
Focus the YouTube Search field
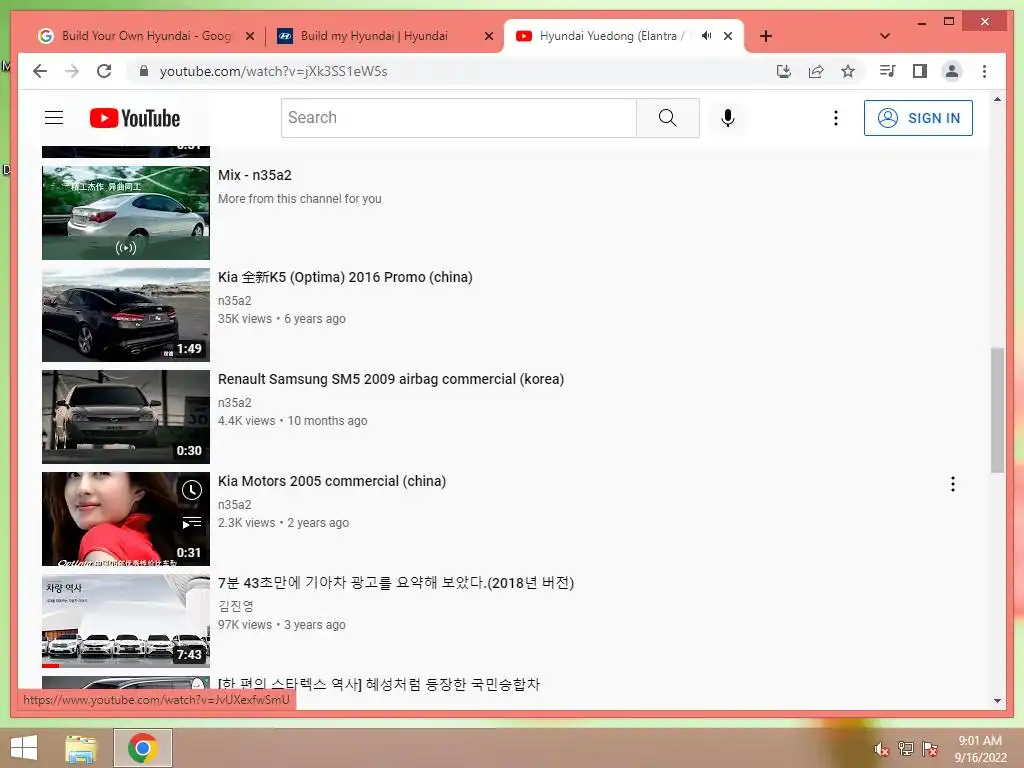tap(458, 118)
